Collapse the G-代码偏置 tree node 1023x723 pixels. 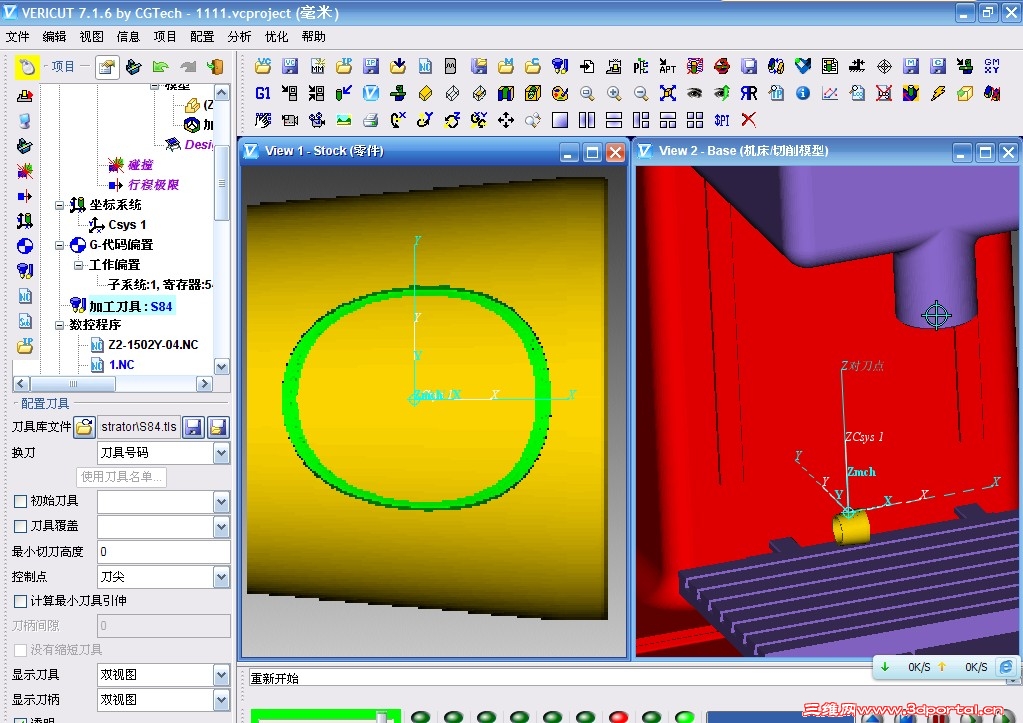click(59, 246)
